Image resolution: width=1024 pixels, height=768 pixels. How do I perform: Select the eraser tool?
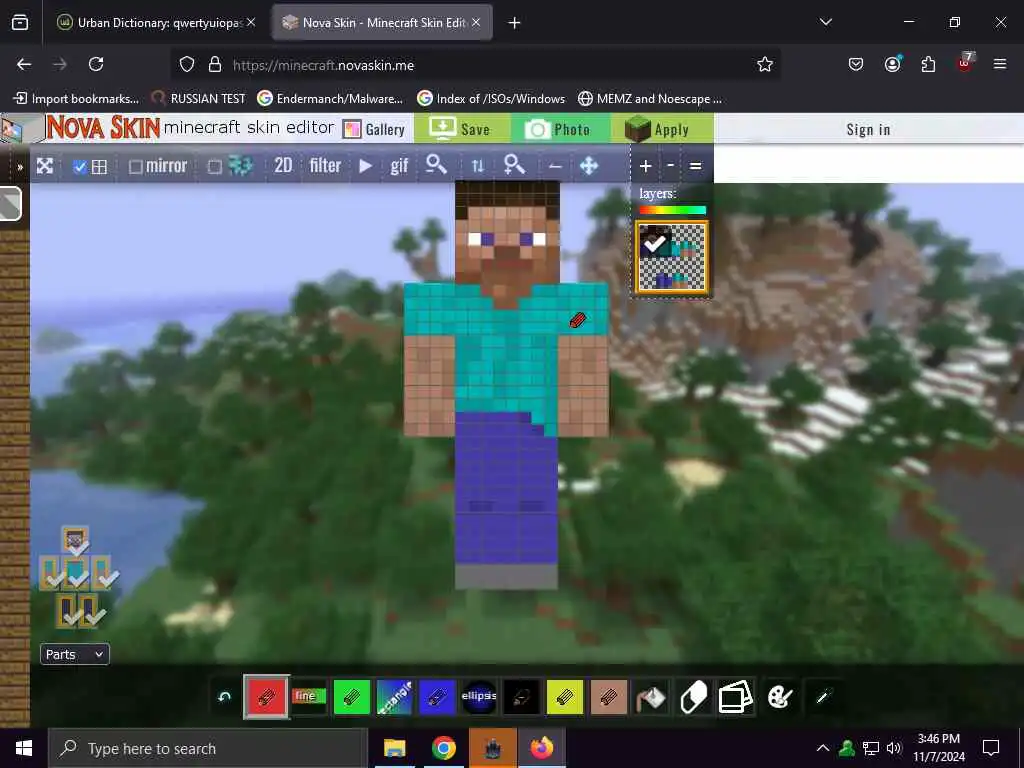click(694, 697)
